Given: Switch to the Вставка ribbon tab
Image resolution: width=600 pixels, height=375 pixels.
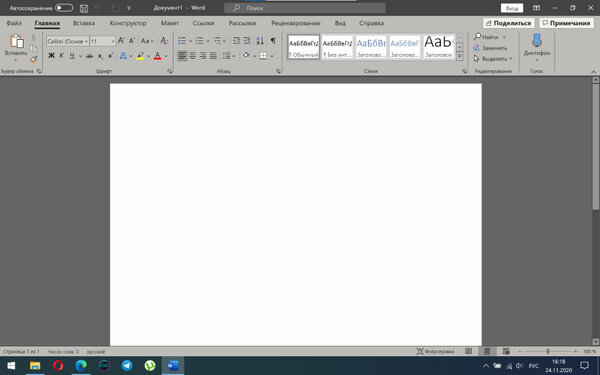Looking at the screenshot, I should pyautogui.click(x=84, y=23).
